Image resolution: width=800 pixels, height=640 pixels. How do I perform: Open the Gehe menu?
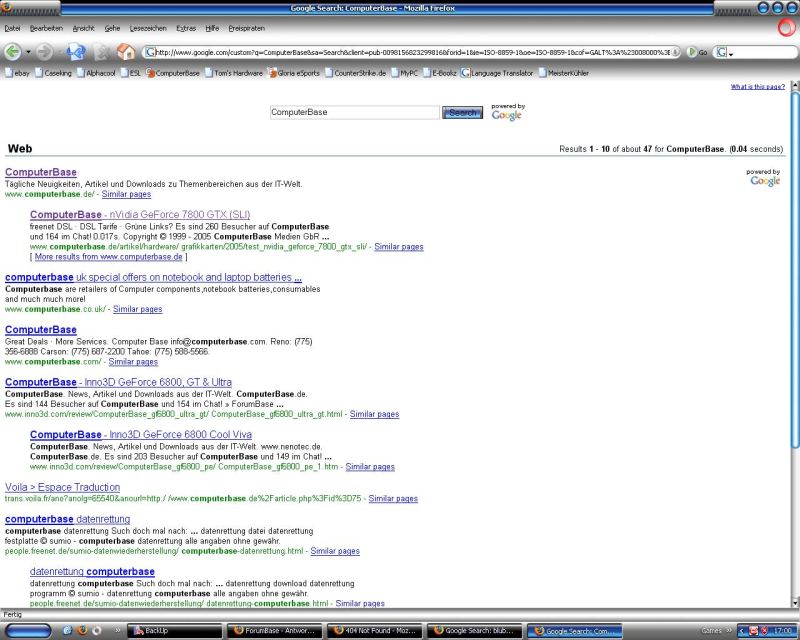click(x=112, y=29)
